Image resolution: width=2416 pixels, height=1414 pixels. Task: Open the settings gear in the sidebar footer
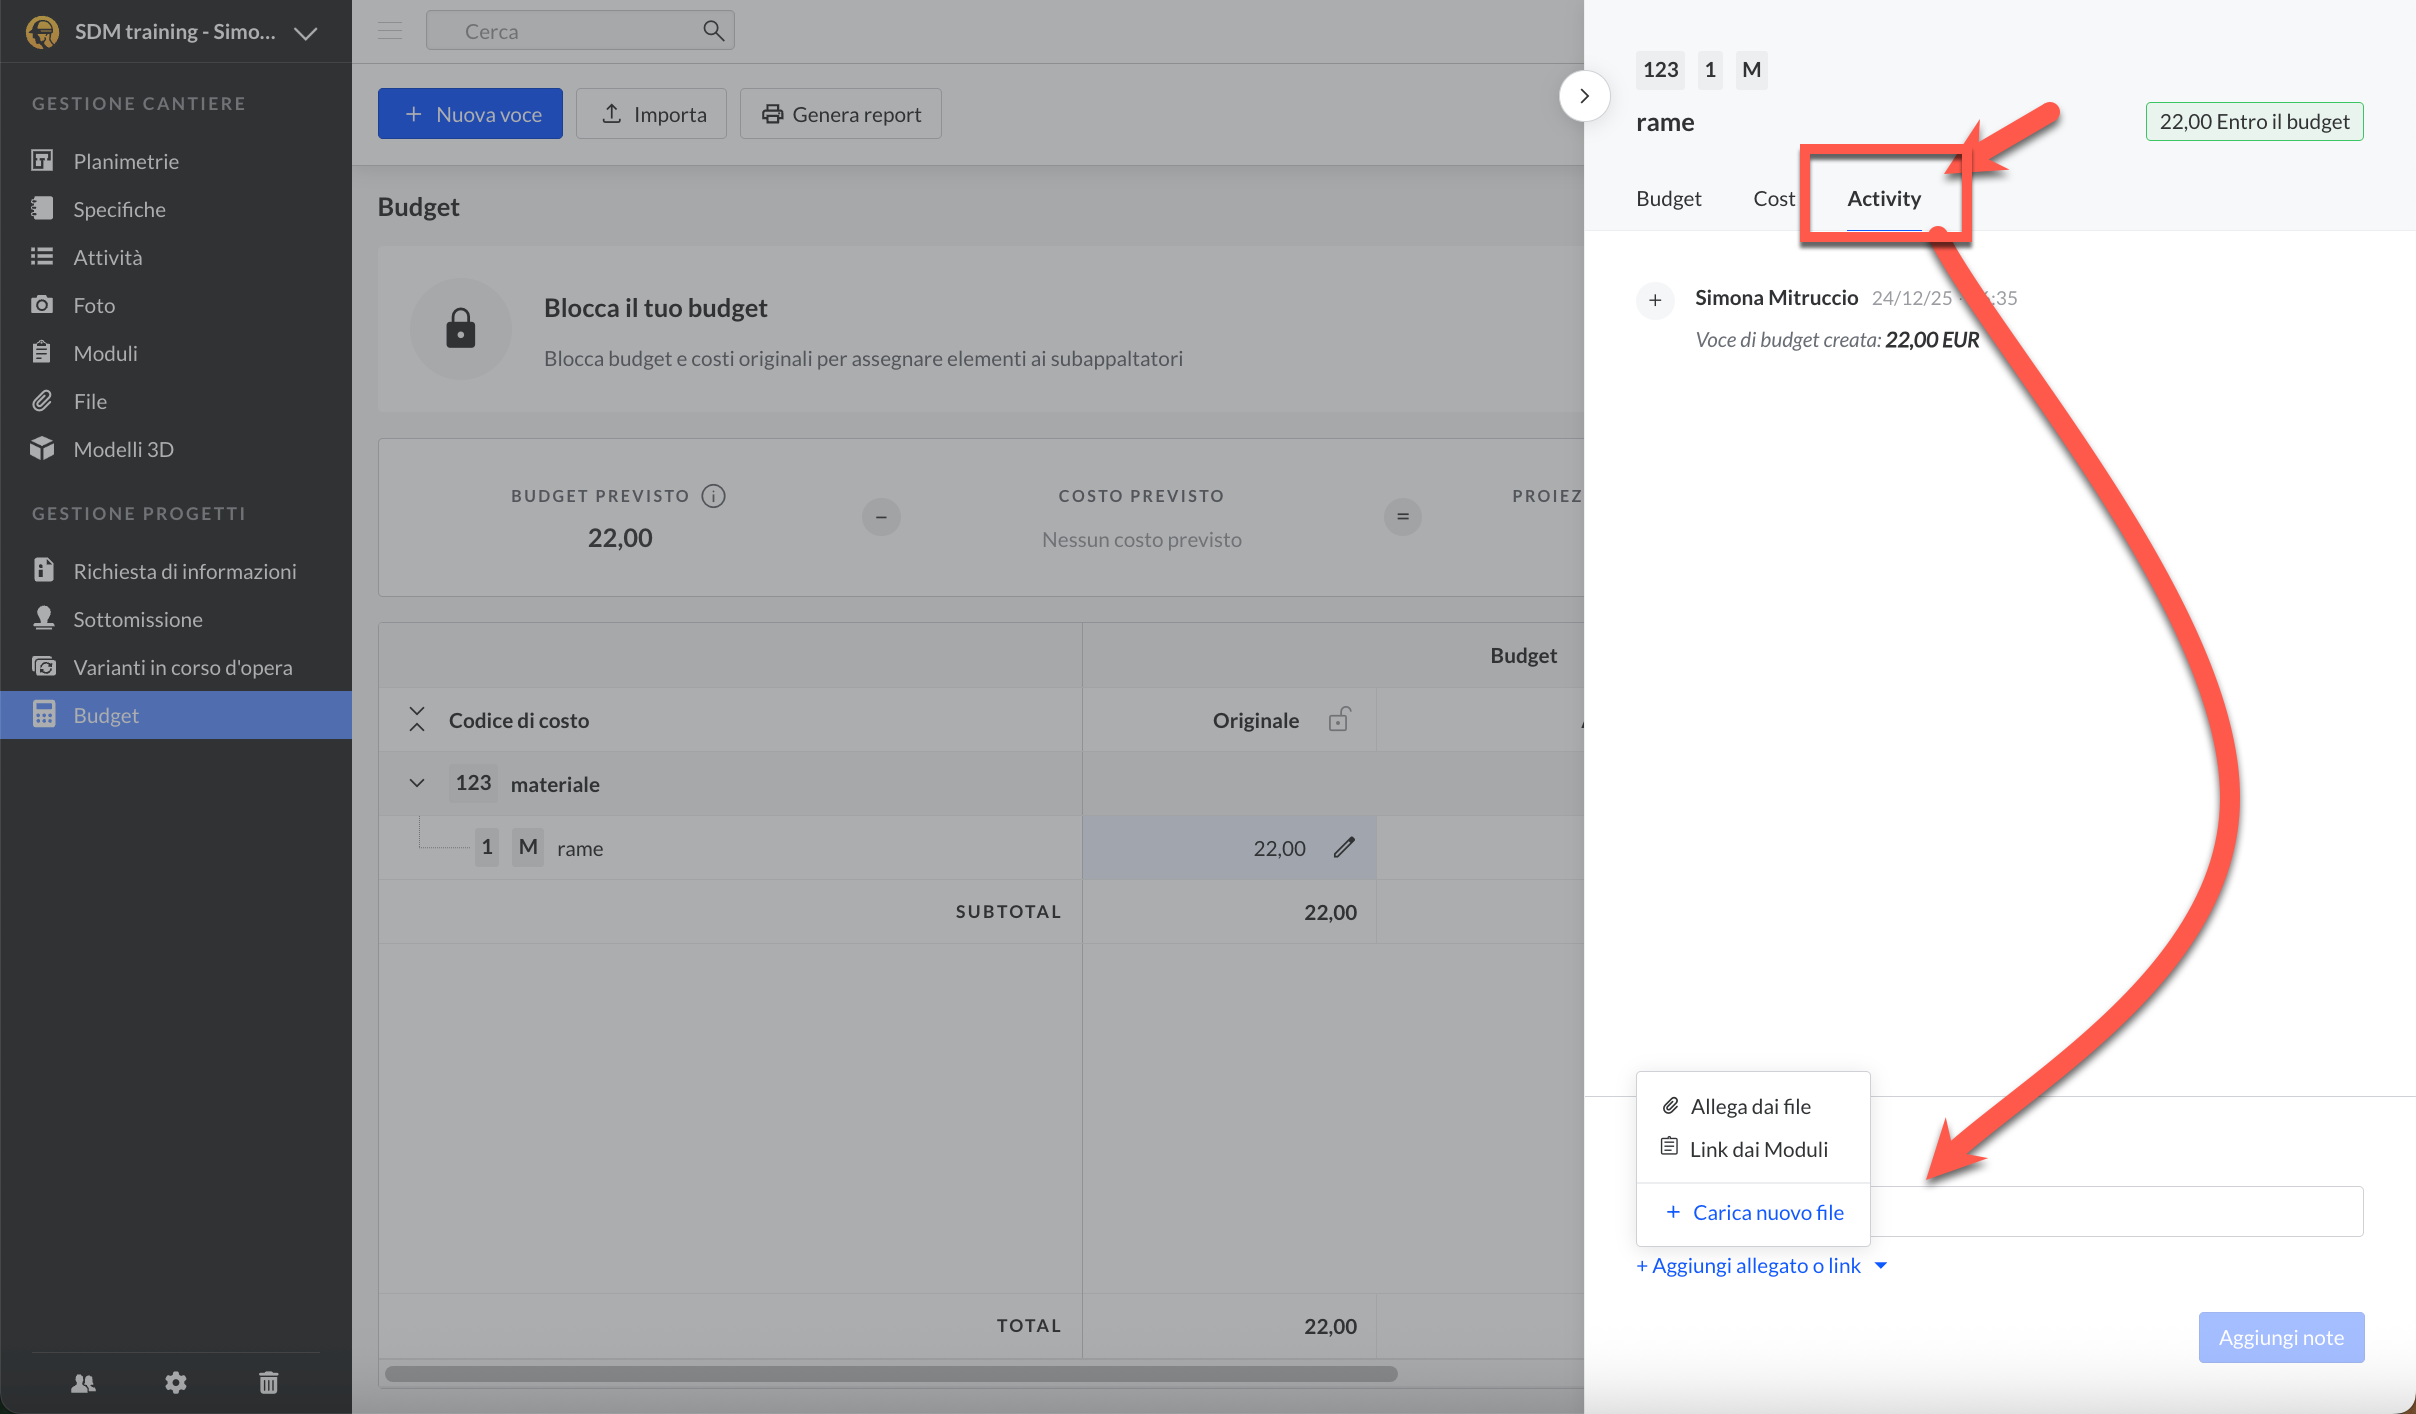click(176, 1383)
